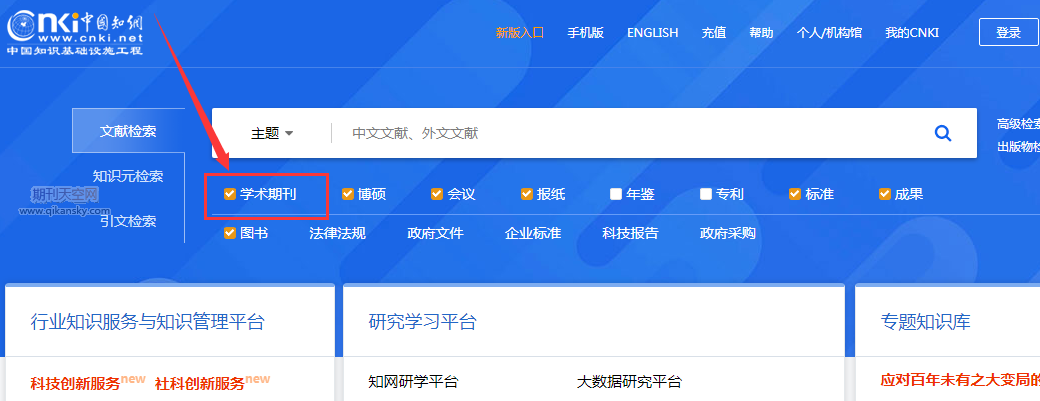Enable the 年鉴 checkbox

tap(616, 194)
